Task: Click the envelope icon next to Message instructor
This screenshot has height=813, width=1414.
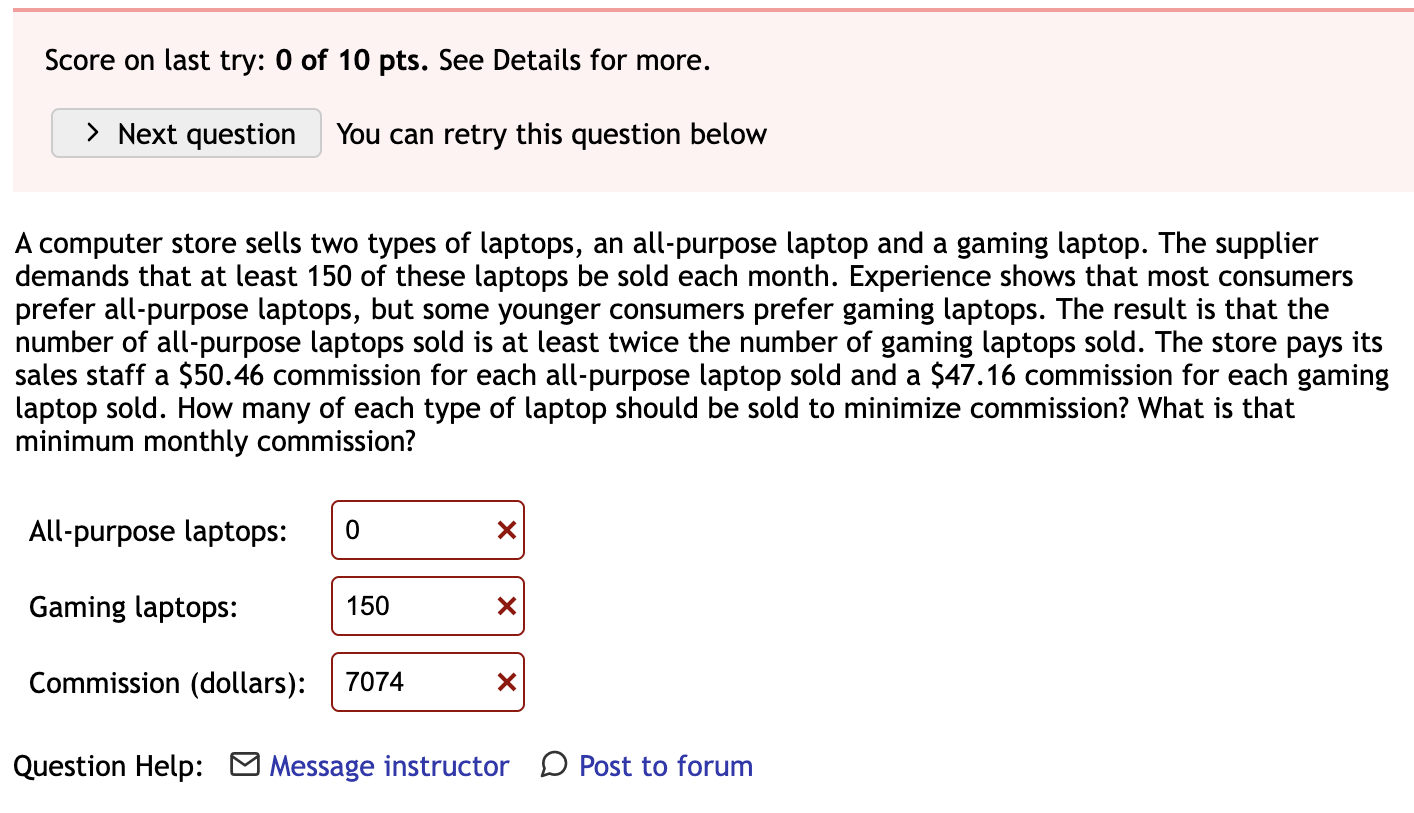Action: 244,765
